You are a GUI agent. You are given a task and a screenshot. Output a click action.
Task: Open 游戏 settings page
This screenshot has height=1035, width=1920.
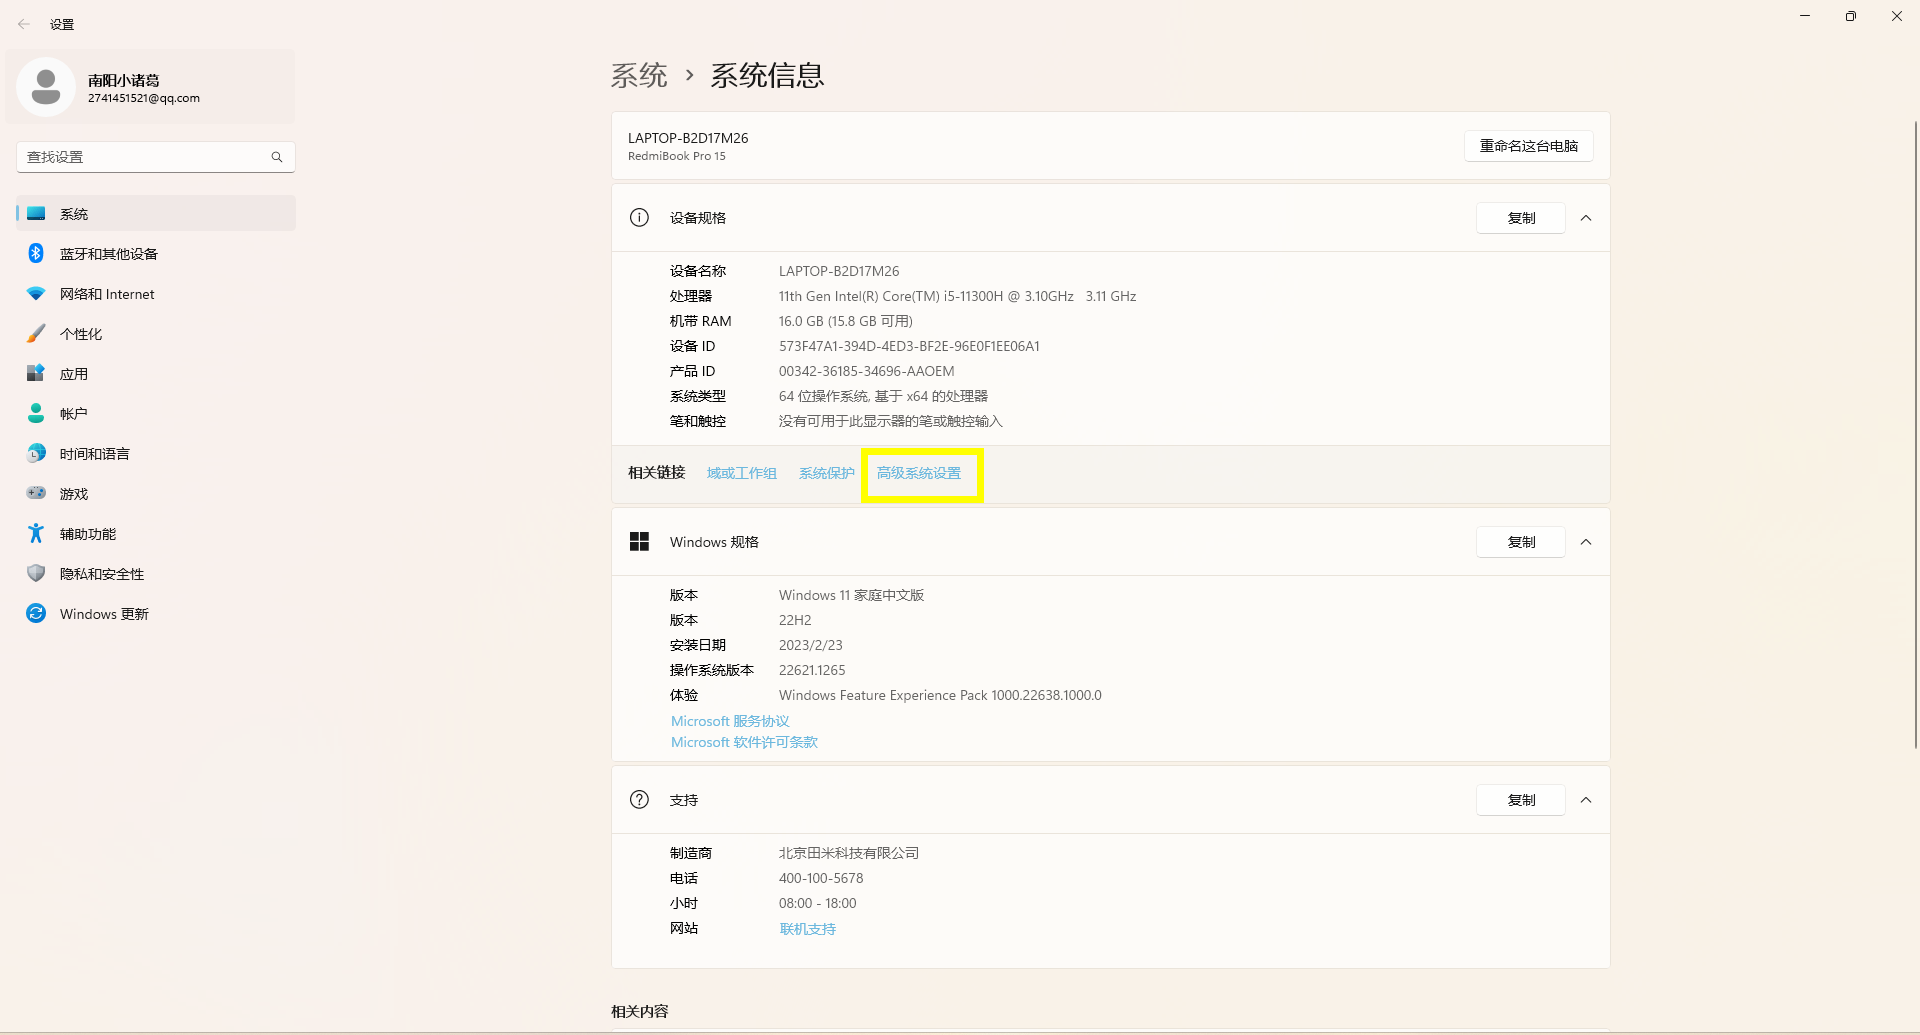(156, 493)
